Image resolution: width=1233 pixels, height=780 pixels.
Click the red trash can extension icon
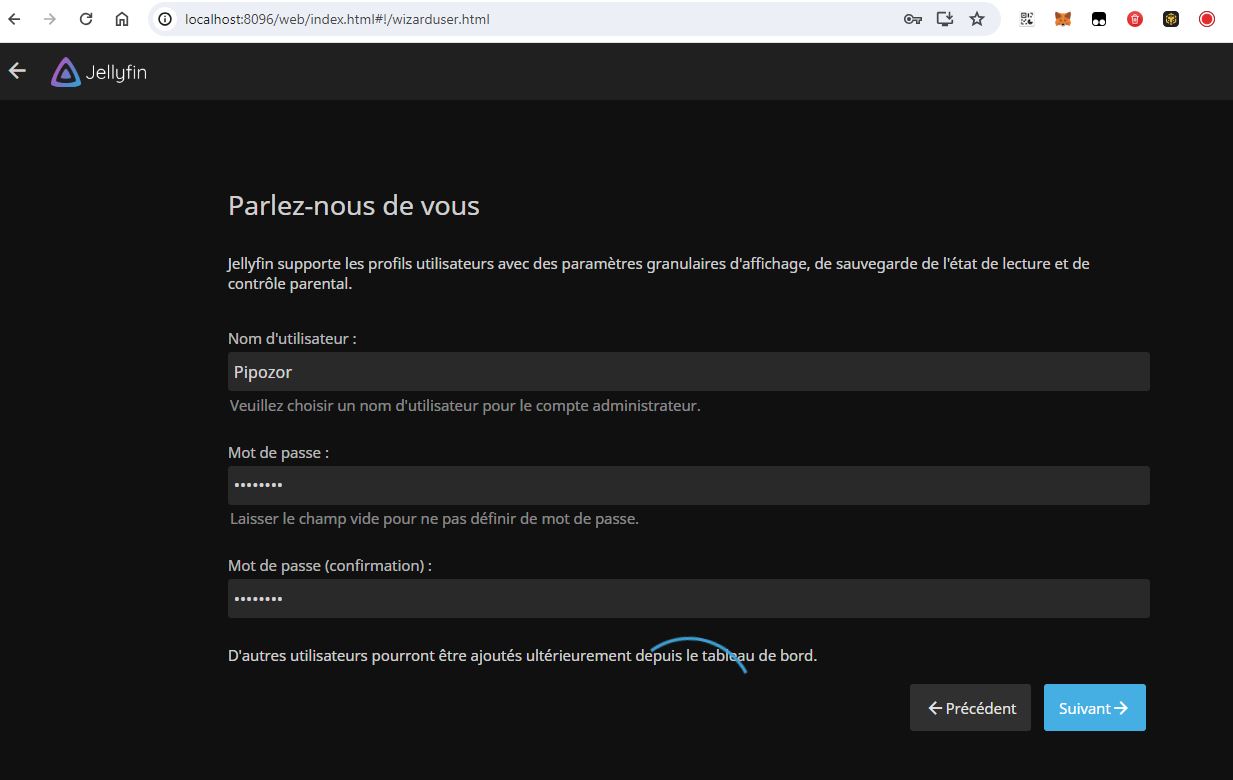pos(1135,19)
